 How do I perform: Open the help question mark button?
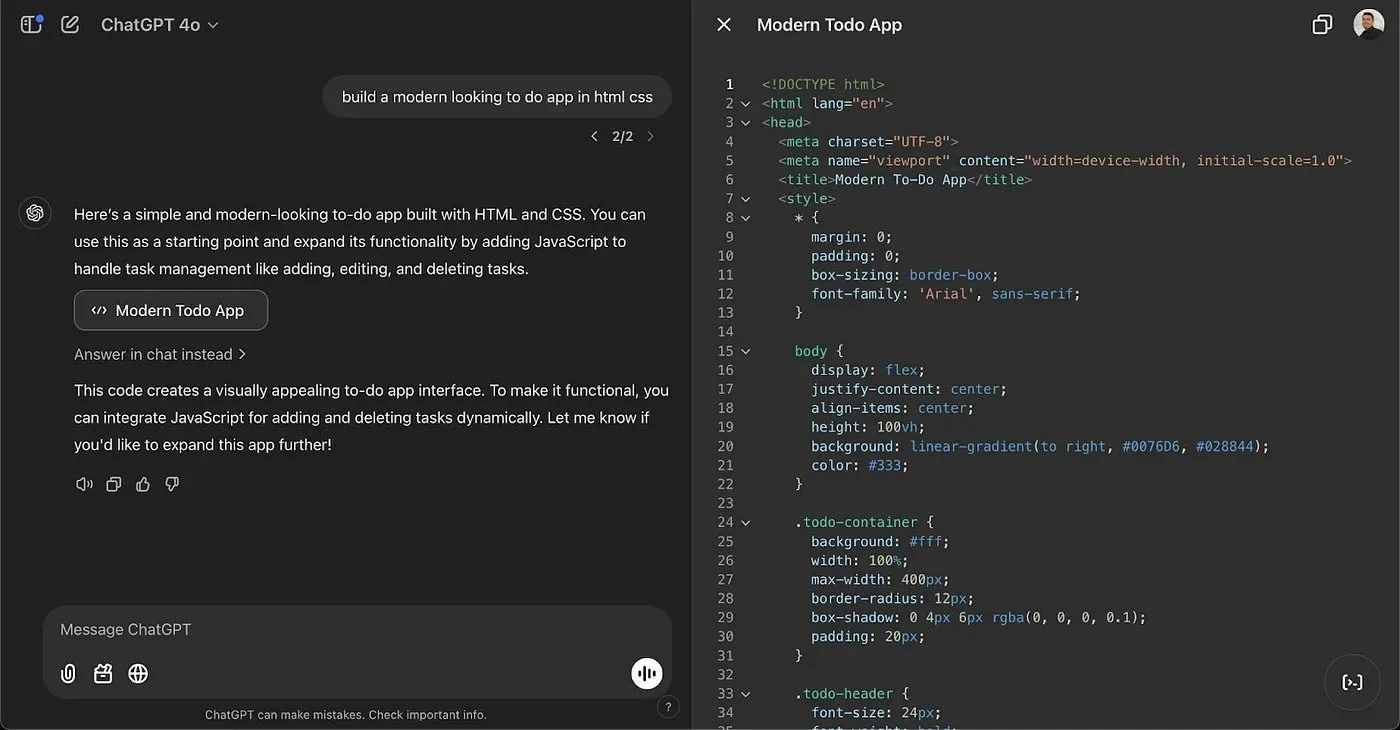click(x=669, y=707)
